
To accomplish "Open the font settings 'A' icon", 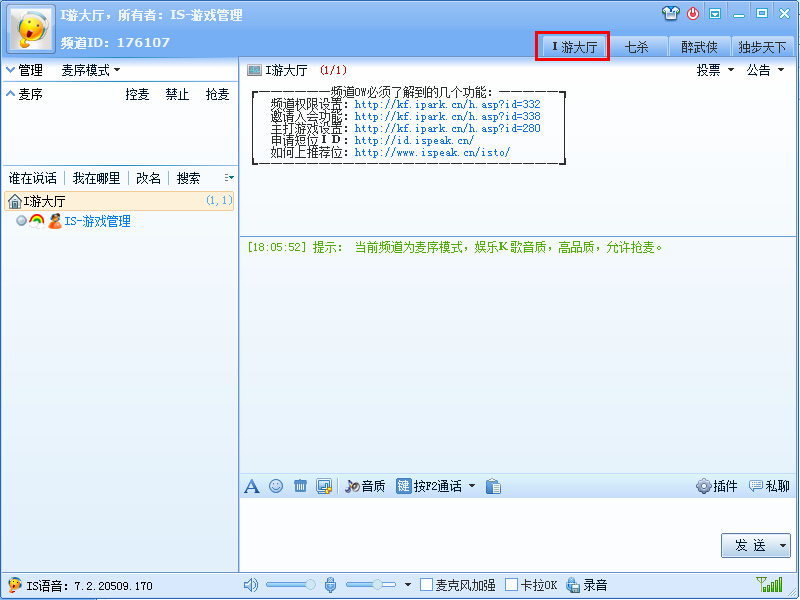I will coord(252,486).
